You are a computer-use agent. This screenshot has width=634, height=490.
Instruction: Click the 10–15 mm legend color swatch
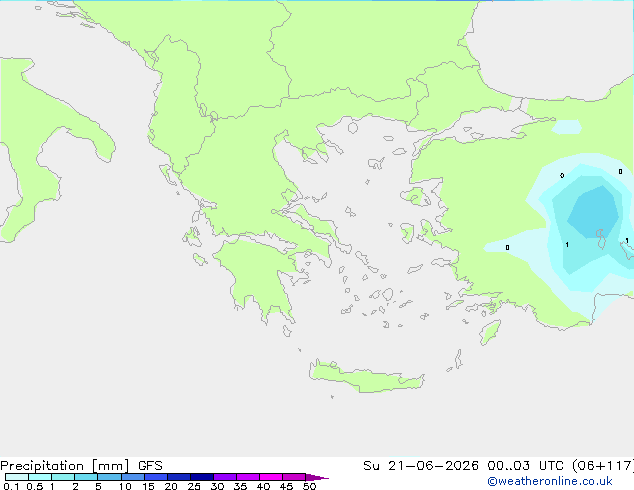[x=133, y=477]
